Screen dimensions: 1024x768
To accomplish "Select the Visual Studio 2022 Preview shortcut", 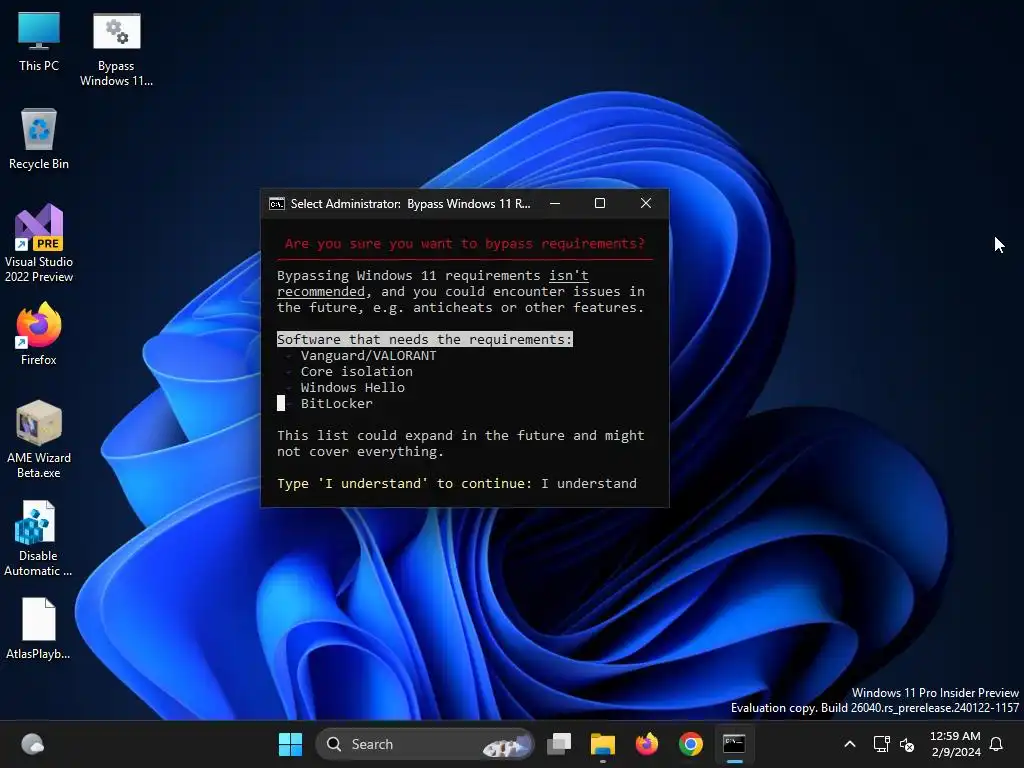I will 39,244.
